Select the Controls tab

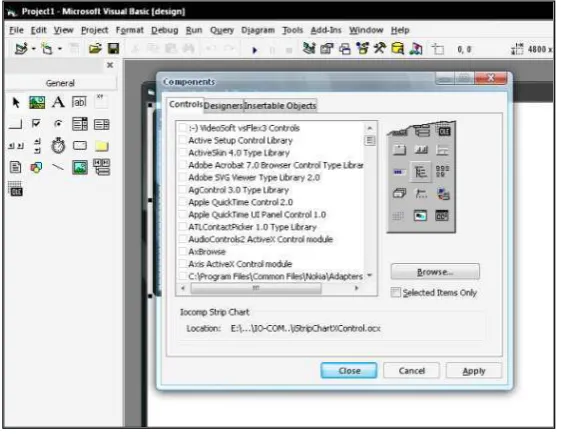[186, 104]
